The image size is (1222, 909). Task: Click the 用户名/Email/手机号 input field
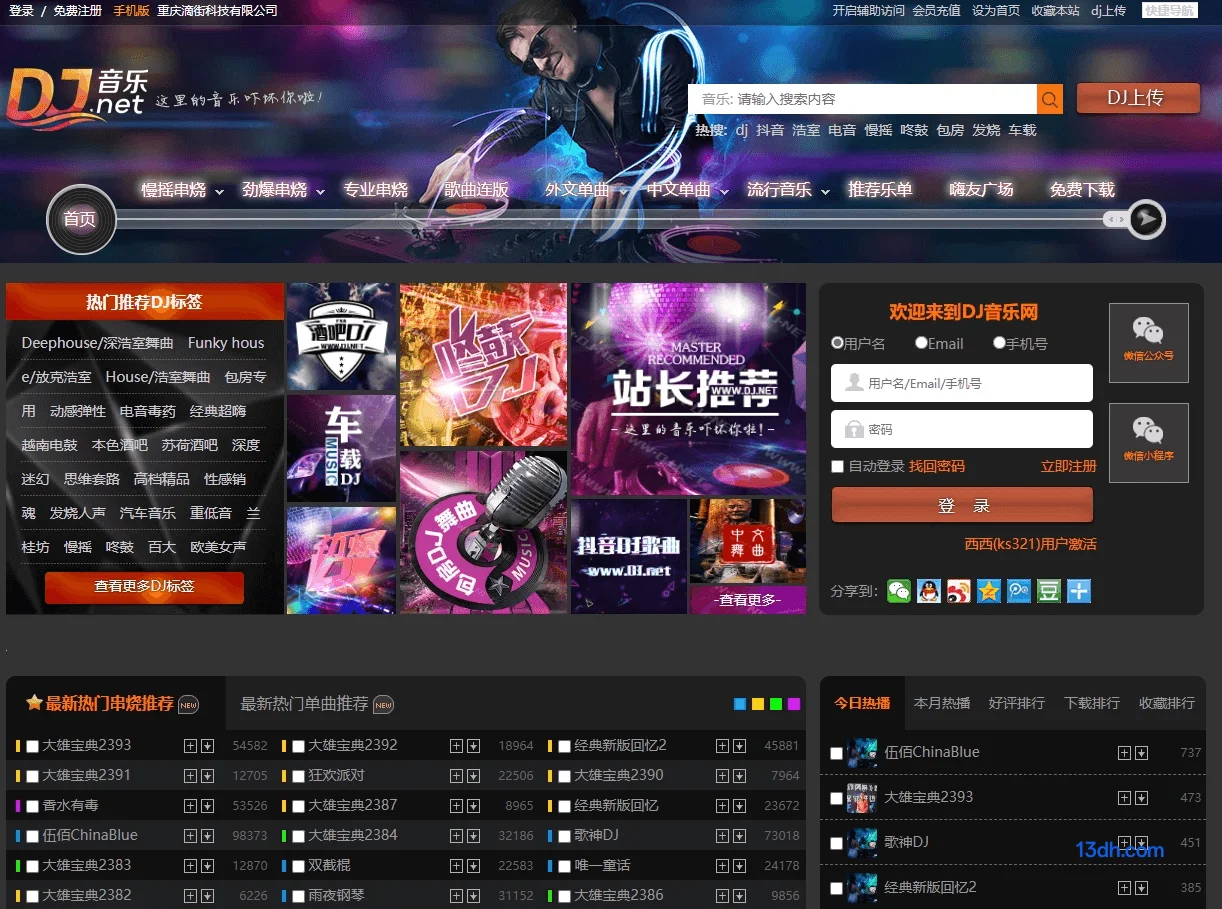point(962,383)
